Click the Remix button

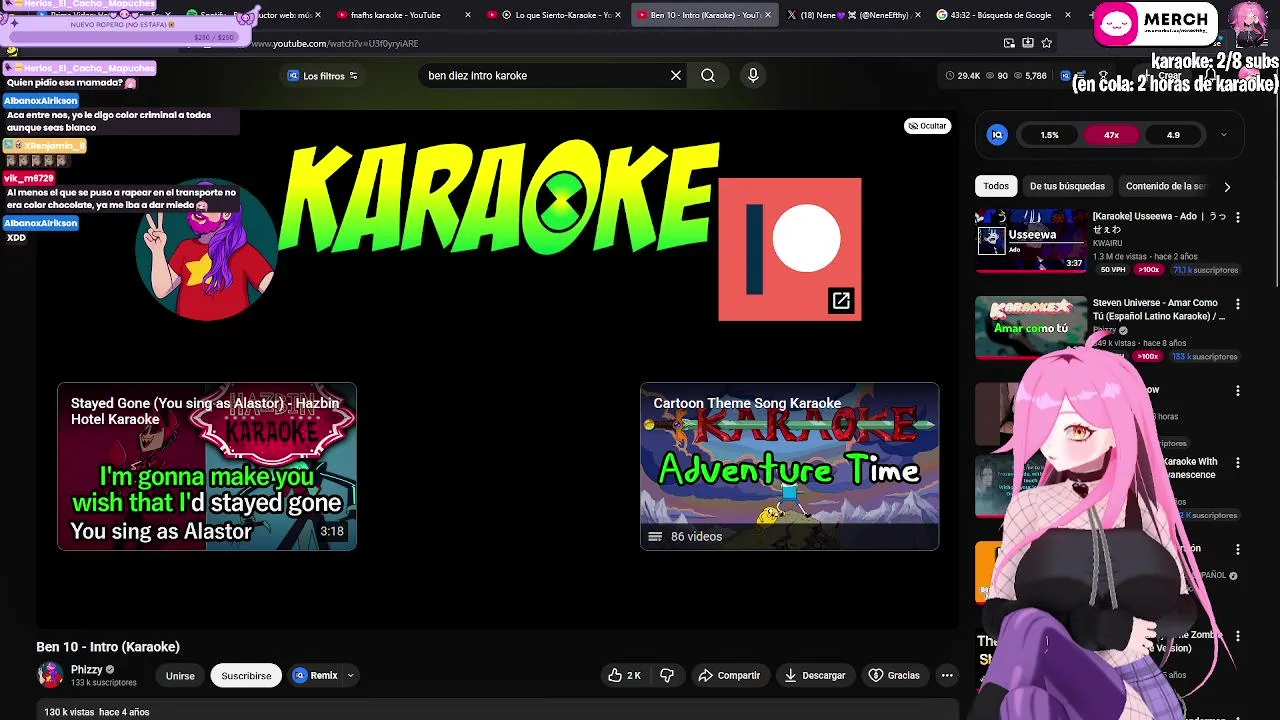coord(316,675)
